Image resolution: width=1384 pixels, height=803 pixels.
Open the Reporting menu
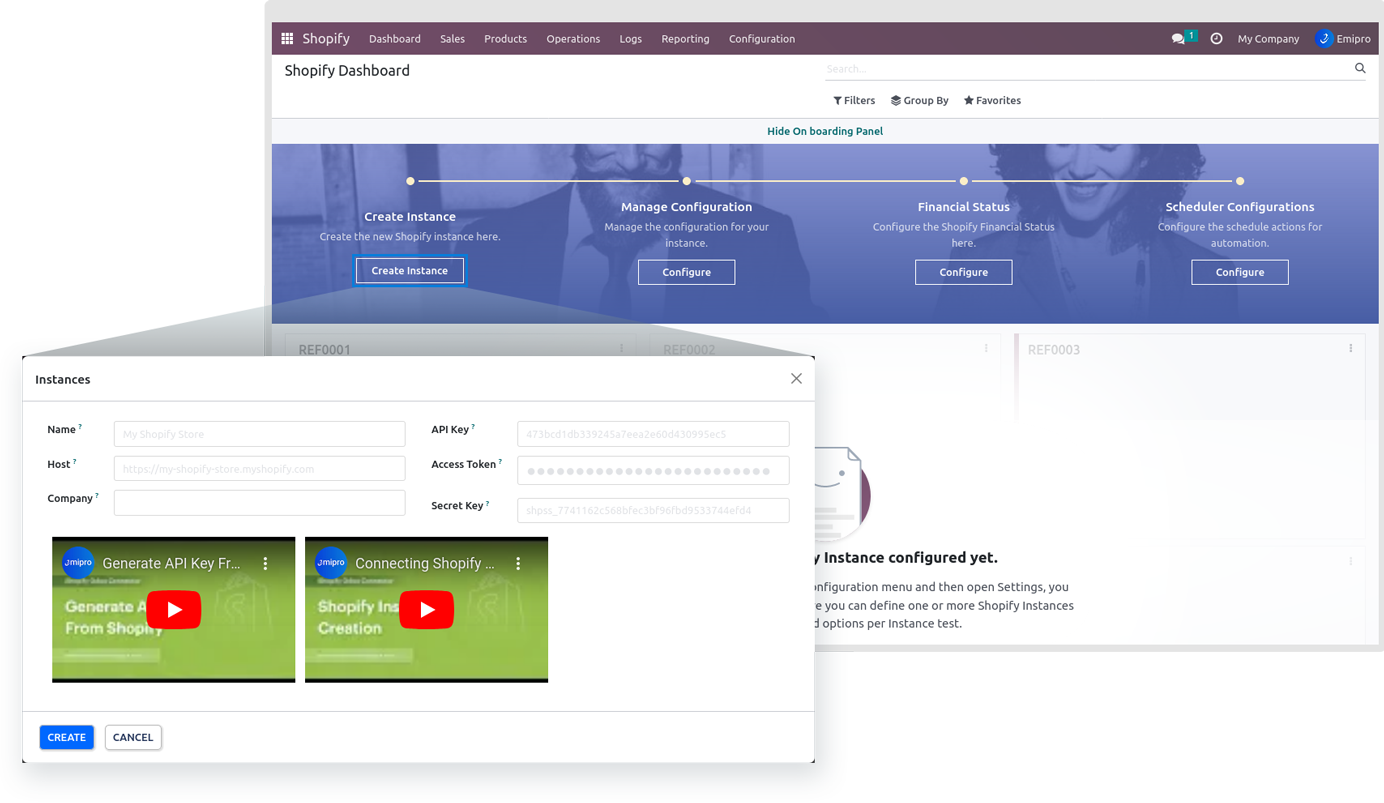(x=685, y=39)
